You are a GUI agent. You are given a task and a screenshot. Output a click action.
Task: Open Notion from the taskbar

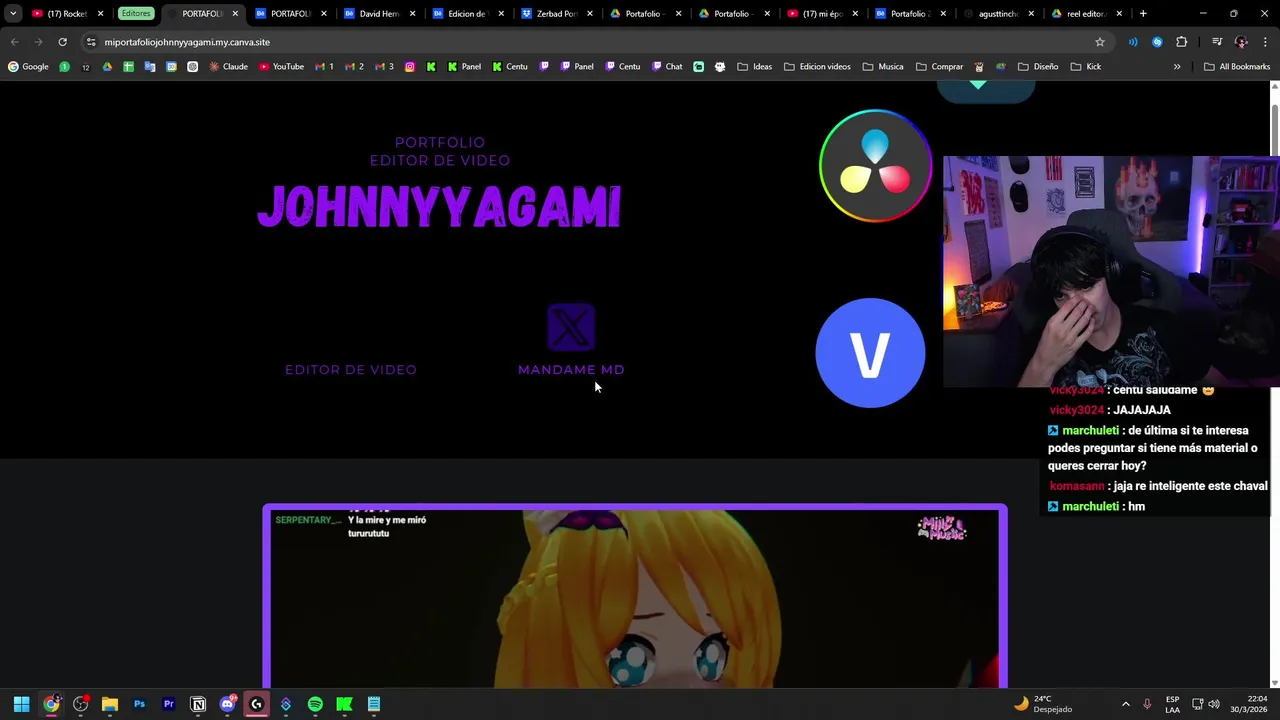198,704
